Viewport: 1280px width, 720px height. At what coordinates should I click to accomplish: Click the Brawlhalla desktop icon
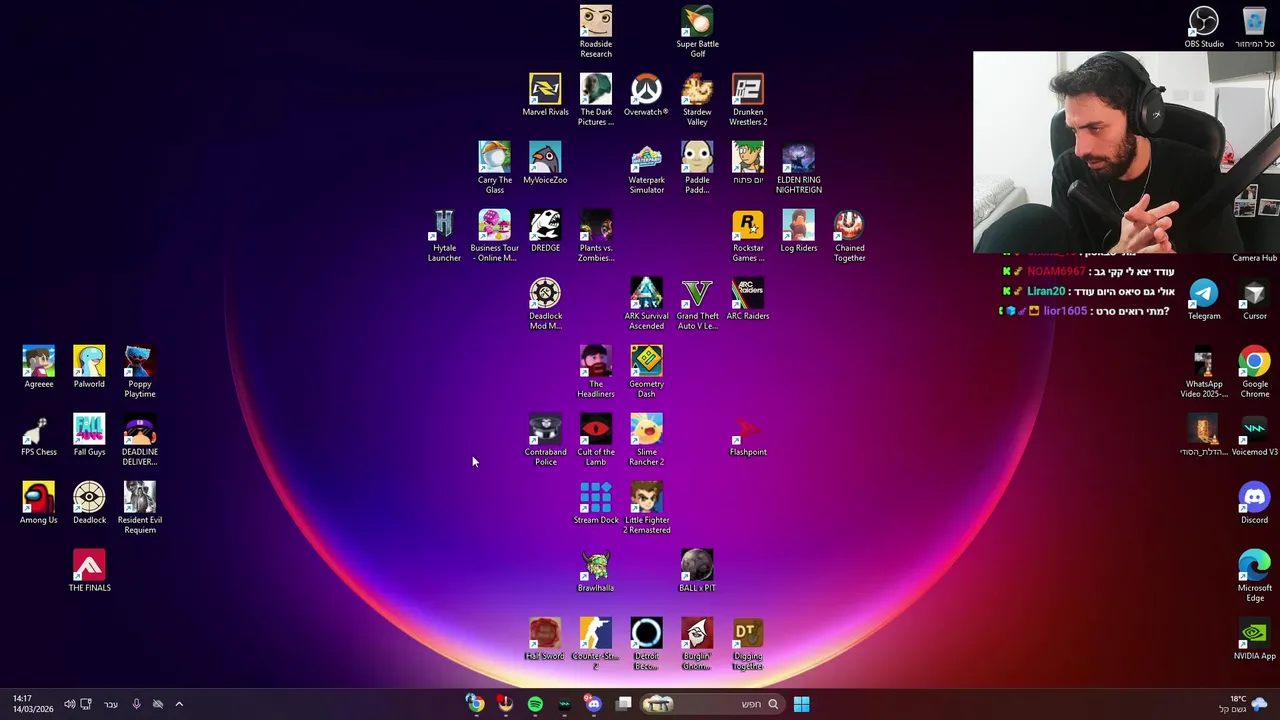[x=596, y=571]
